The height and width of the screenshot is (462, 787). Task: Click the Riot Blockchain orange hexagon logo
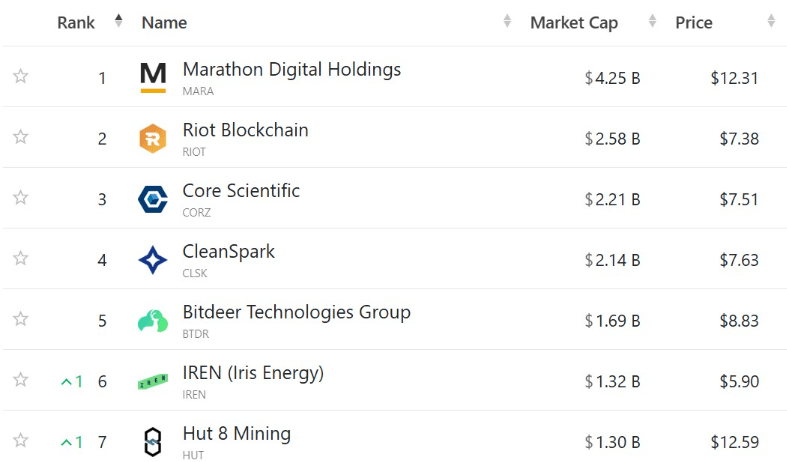point(153,138)
